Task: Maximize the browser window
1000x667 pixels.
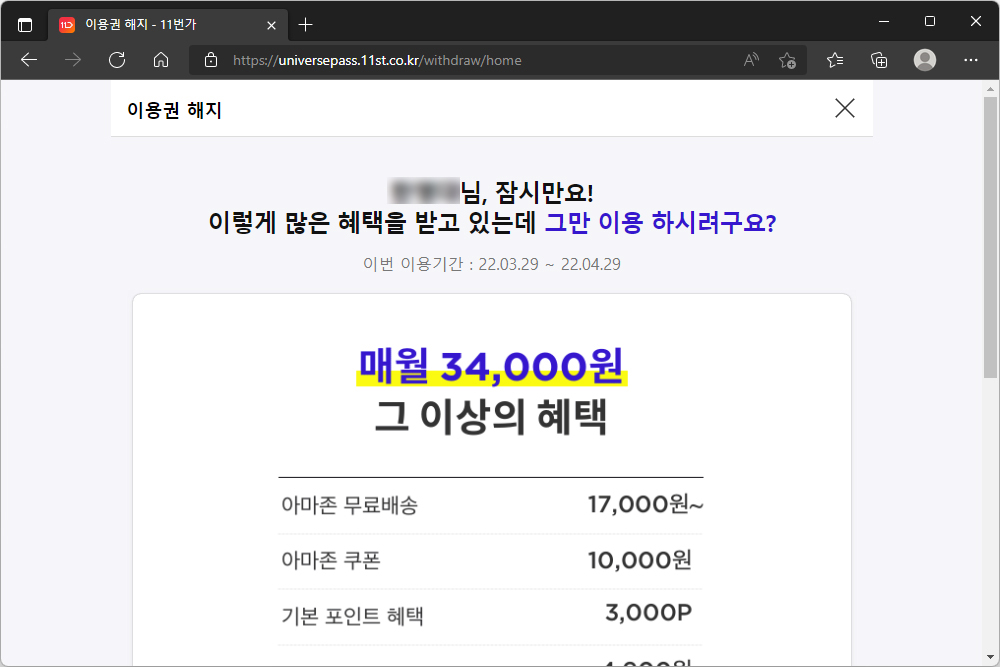Action: [930, 21]
